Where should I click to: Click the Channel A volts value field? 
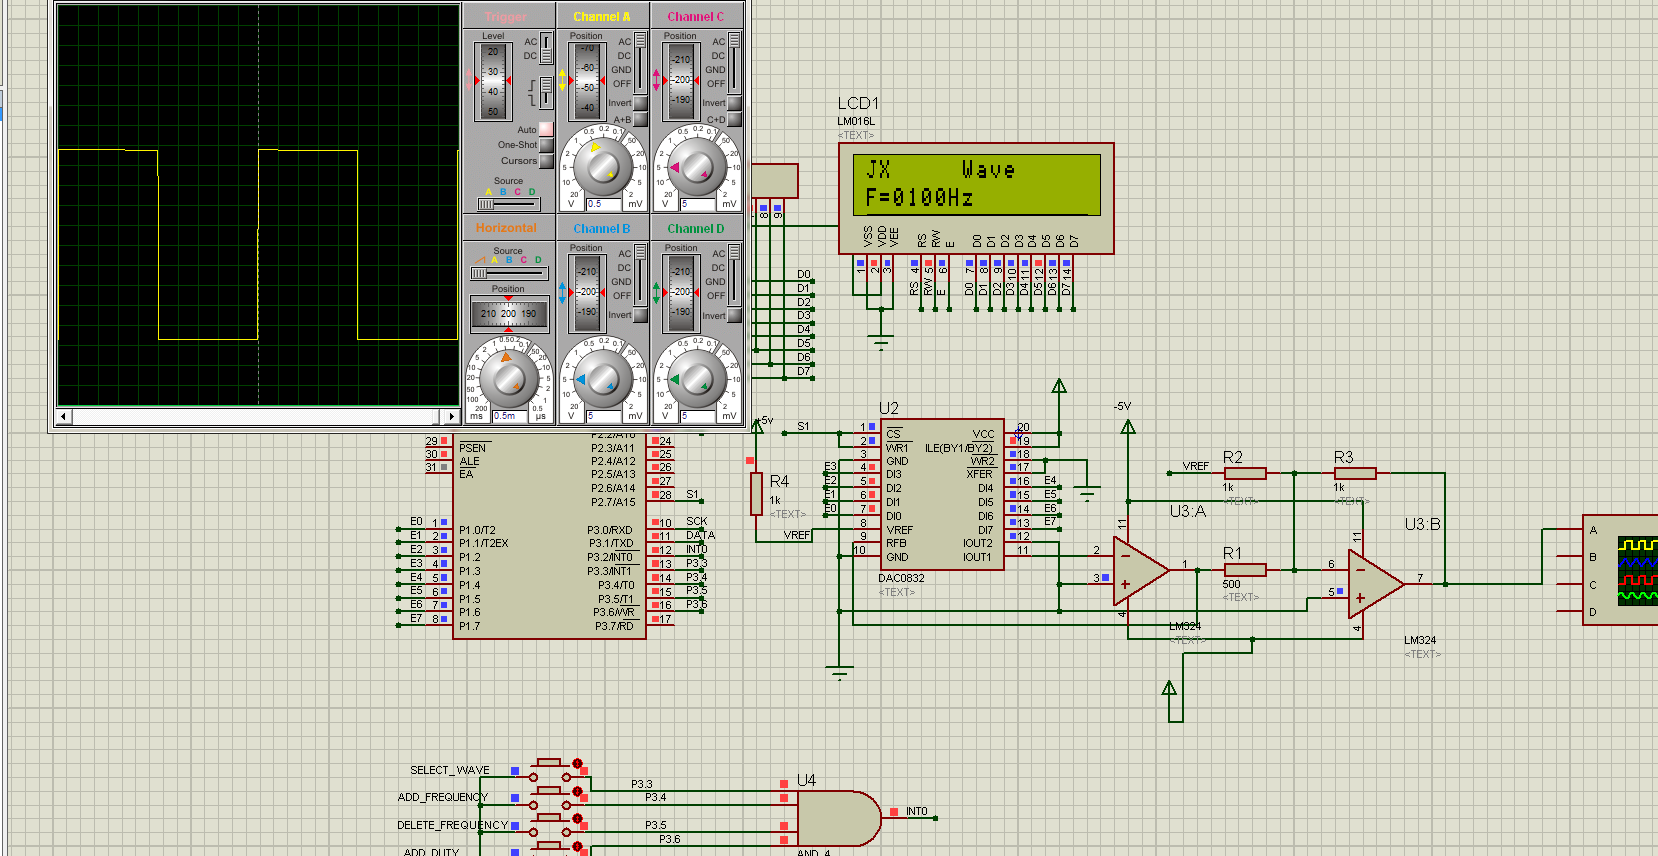[605, 204]
